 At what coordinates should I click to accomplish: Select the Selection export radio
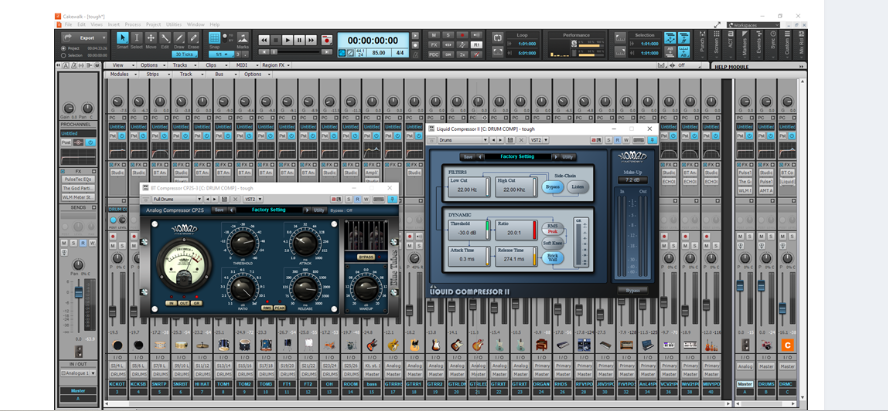tap(63, 55)
